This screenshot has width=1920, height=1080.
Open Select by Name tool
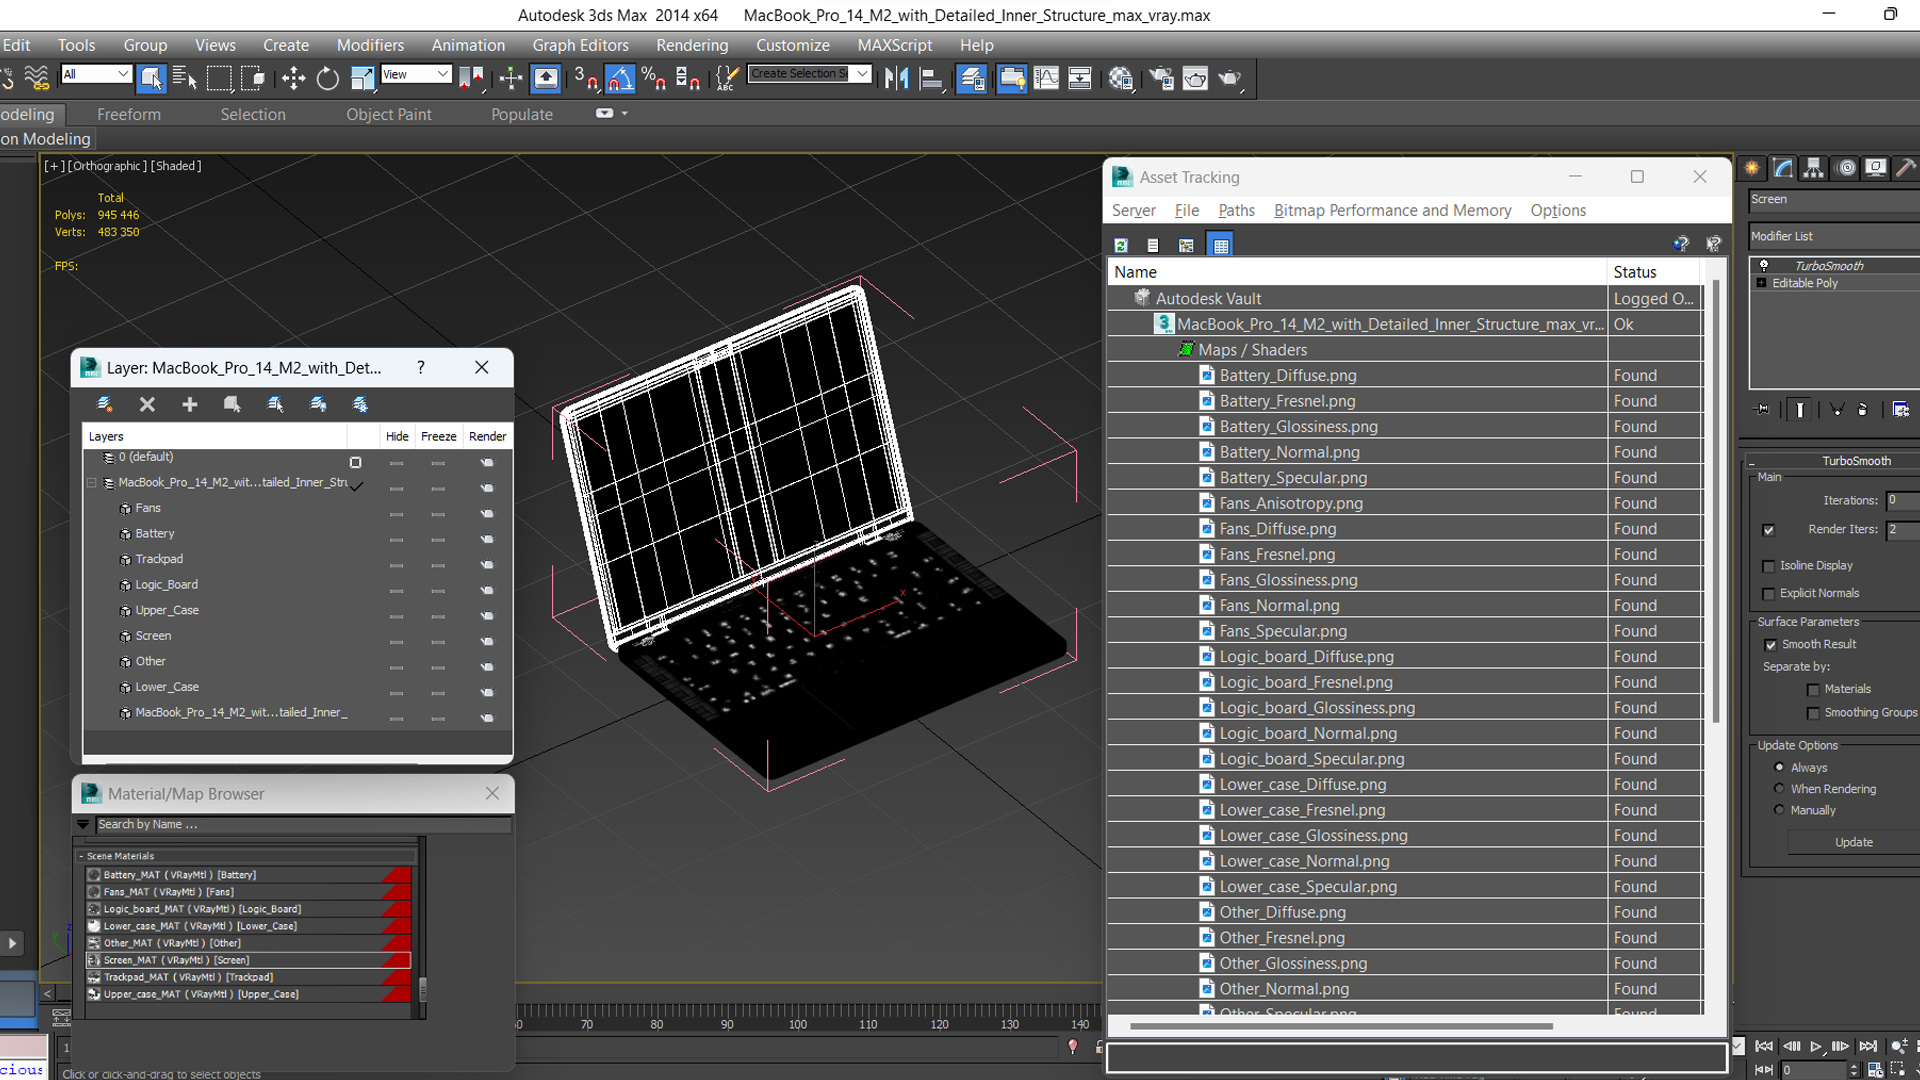[185, 78]
